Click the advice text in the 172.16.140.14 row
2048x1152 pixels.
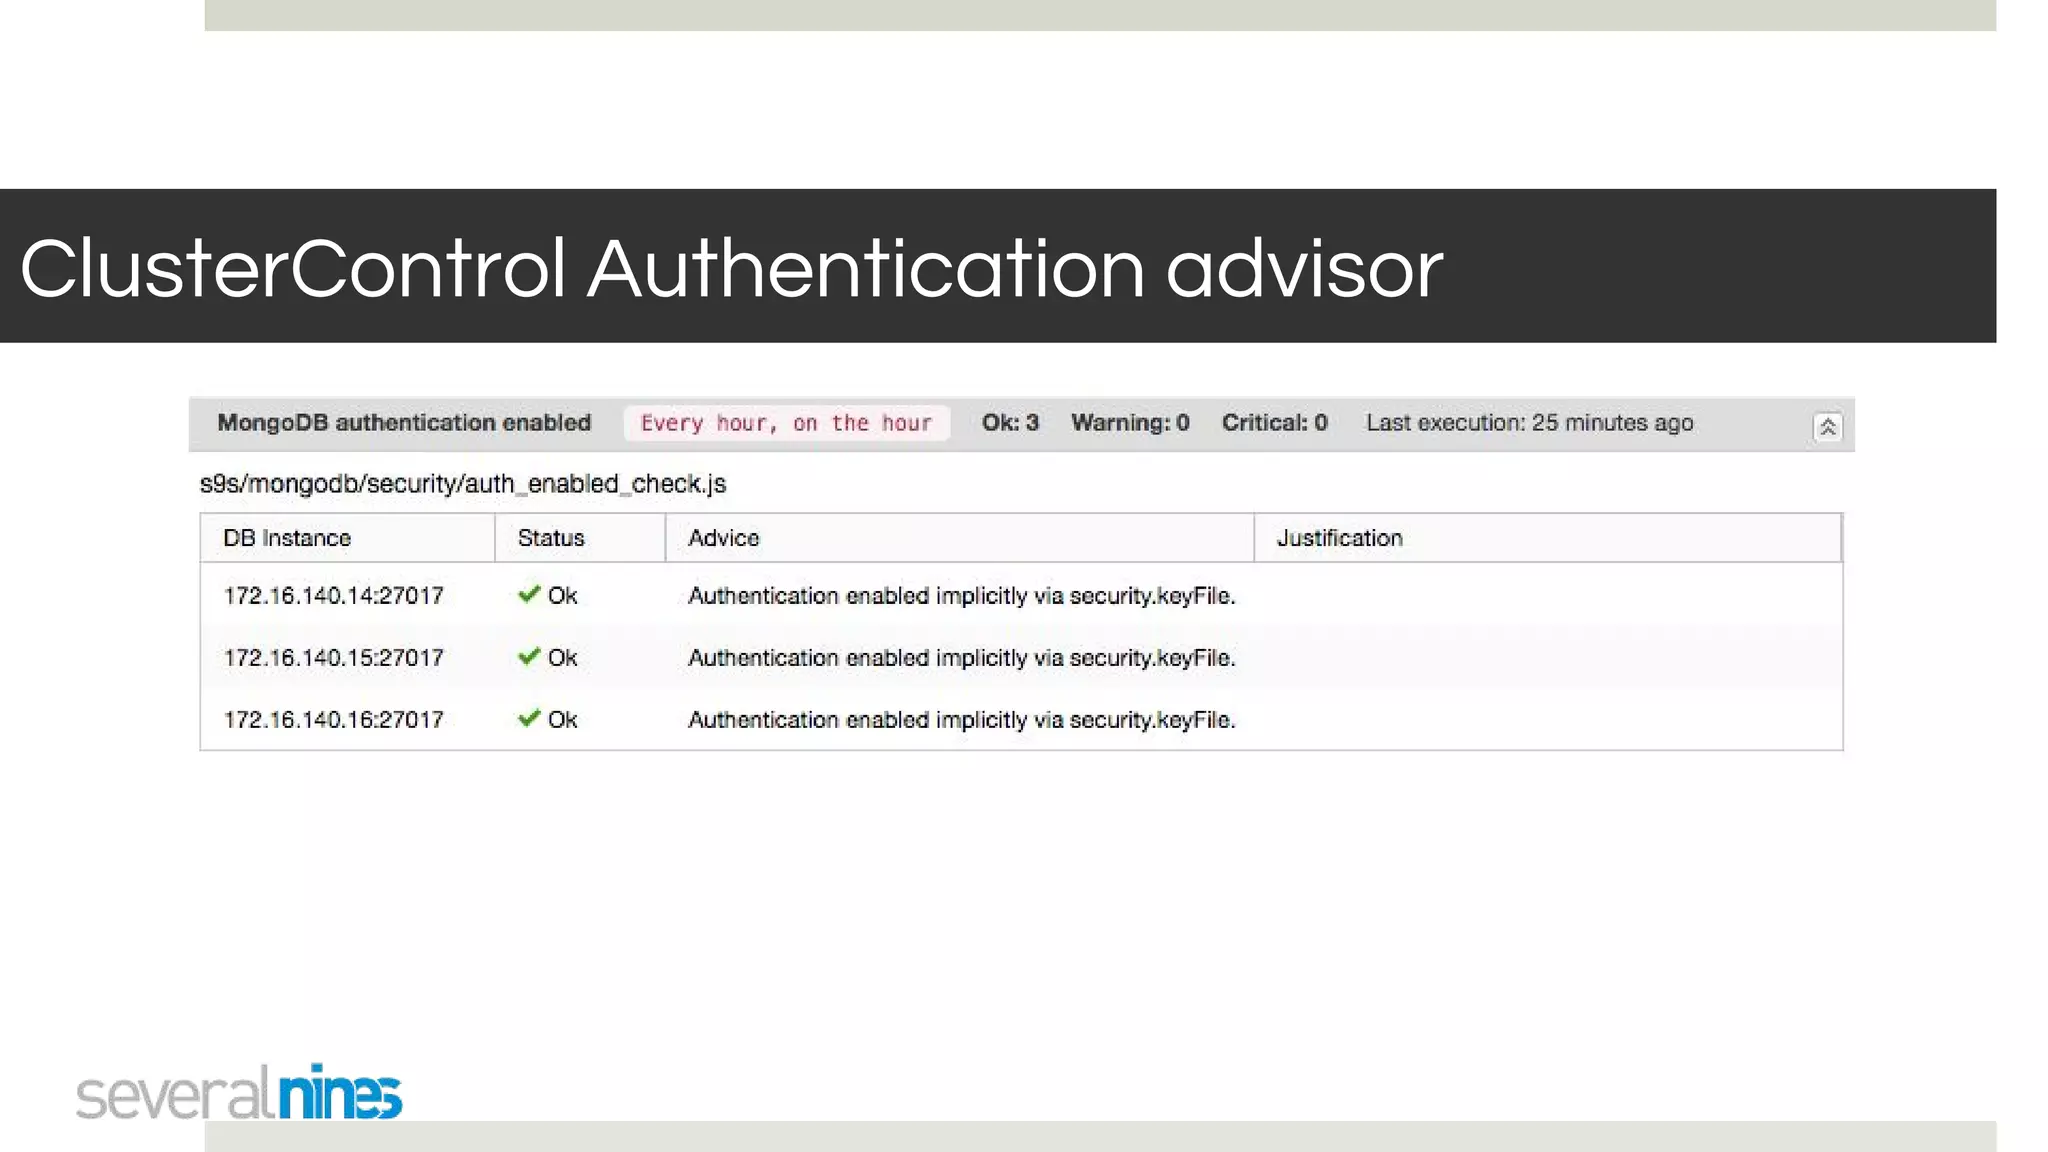coord(962,596)
